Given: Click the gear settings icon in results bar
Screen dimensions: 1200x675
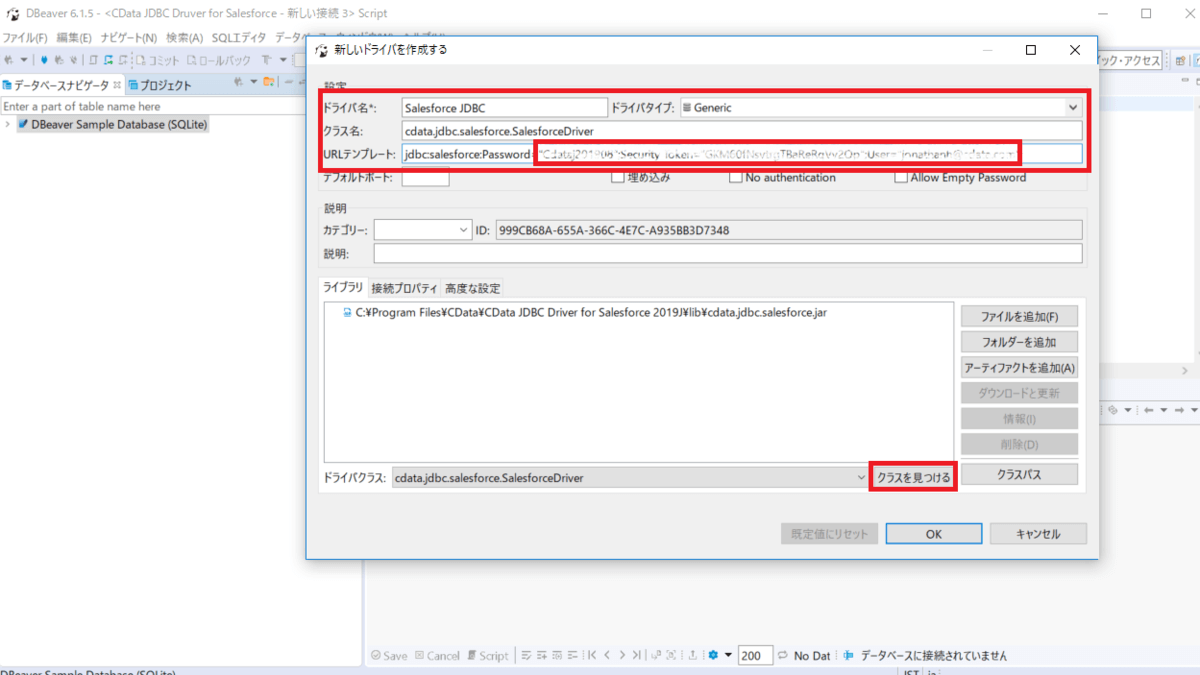Looking at the screenshot, I should pyautogui.click(x=713, y=655).
